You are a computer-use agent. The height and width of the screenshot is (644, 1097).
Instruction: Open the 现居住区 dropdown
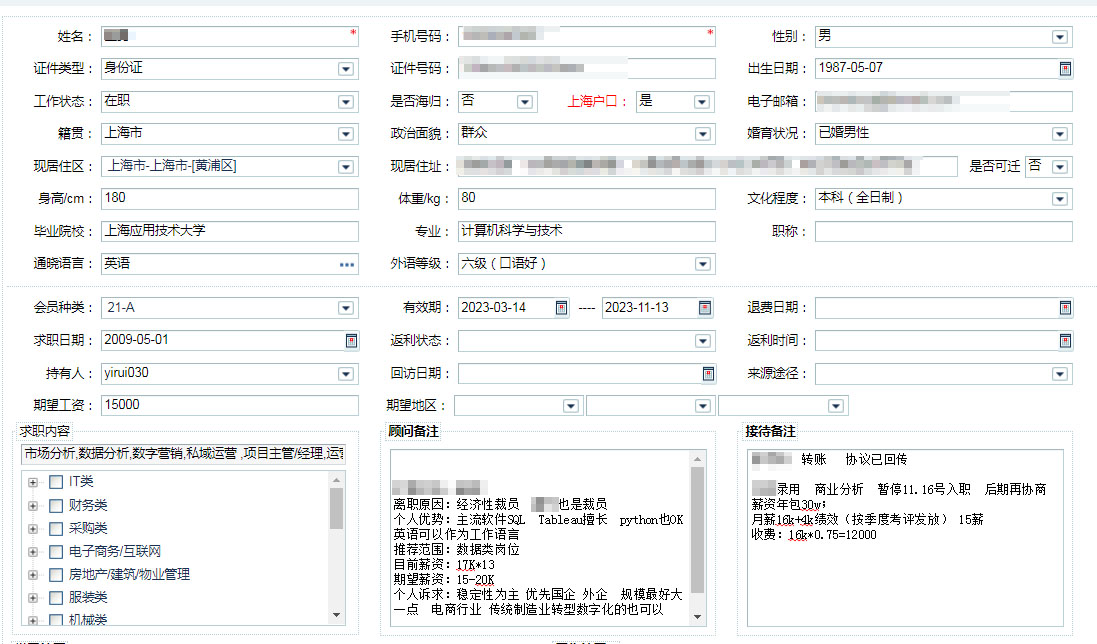click(346, 167)
